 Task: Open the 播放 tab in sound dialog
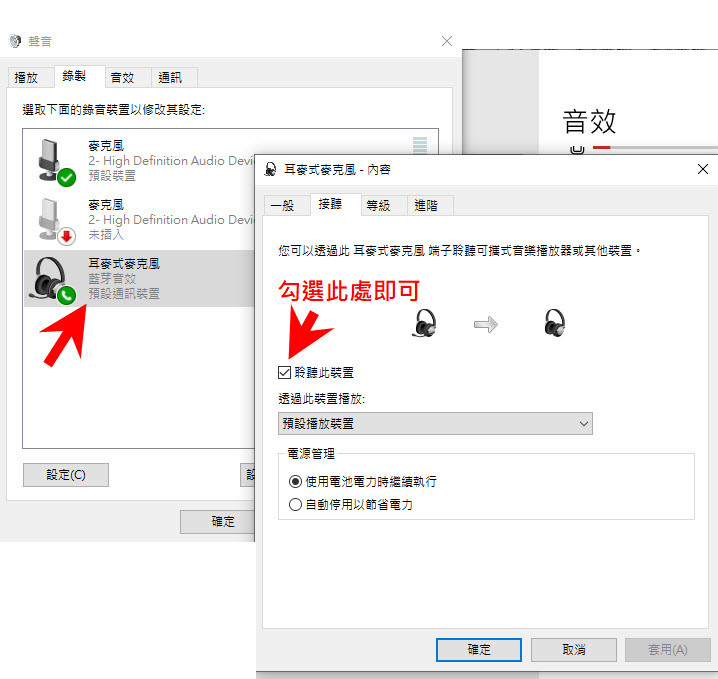pos(26,77)
